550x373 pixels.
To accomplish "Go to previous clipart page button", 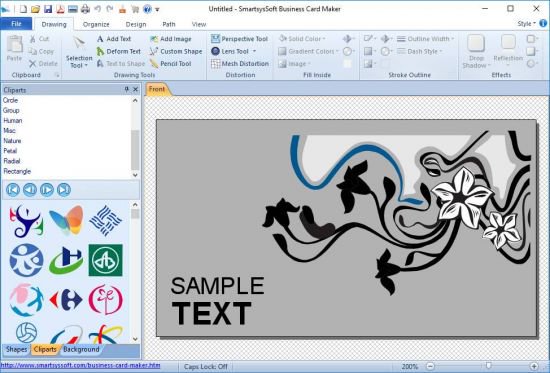I will point(30,190).
